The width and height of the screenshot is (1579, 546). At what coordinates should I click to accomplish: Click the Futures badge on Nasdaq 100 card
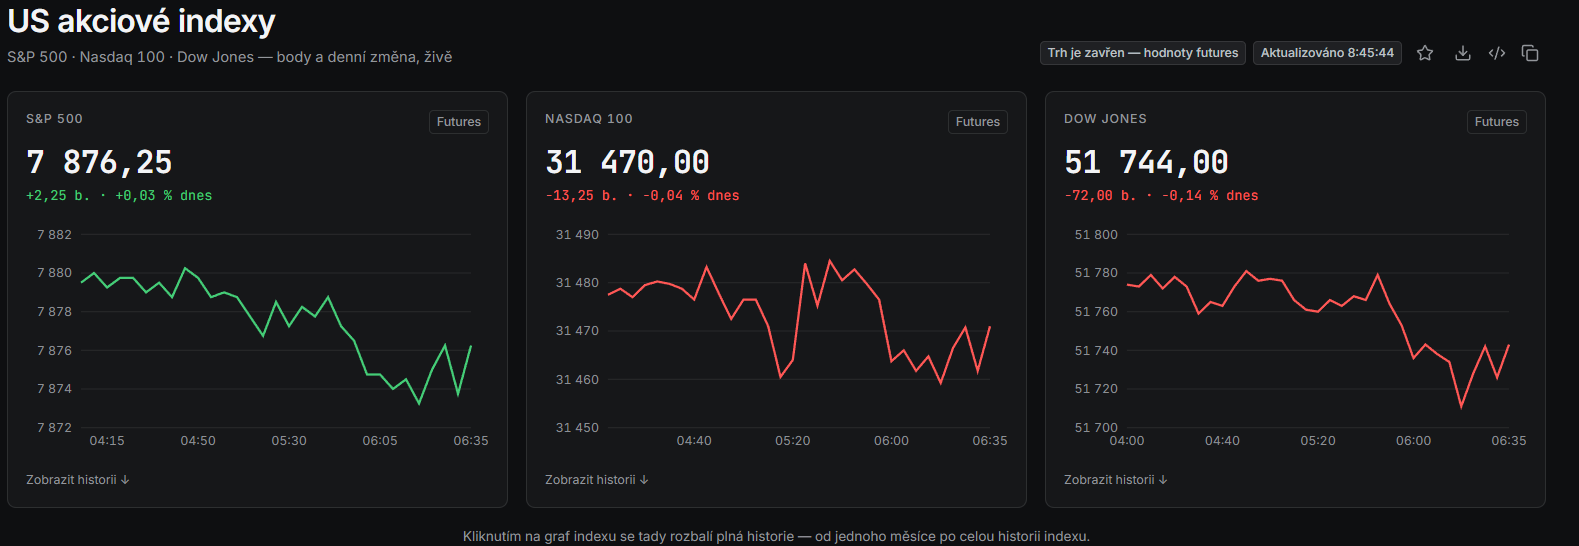point(978,122)
